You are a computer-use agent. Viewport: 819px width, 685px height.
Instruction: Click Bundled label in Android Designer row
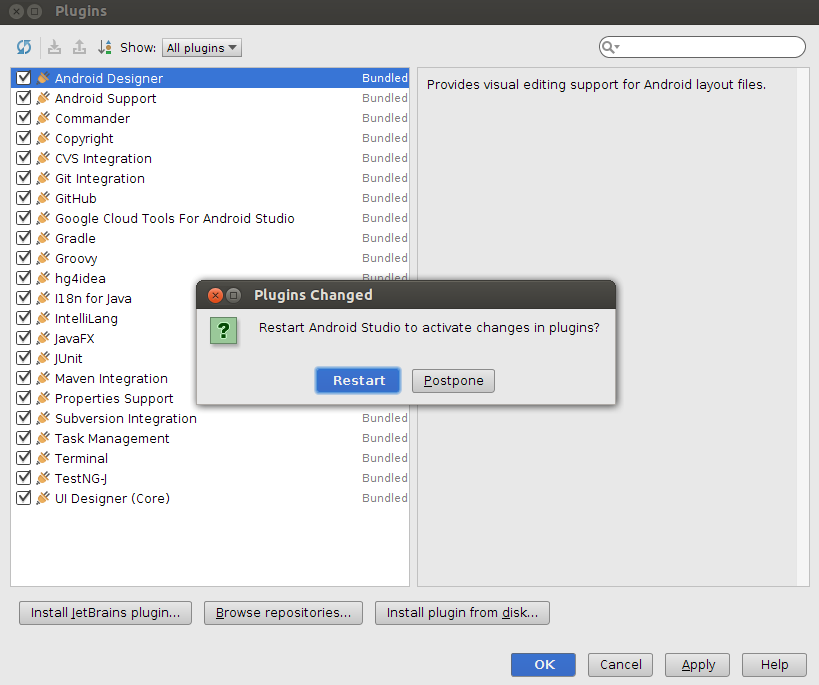coord(385,78)
